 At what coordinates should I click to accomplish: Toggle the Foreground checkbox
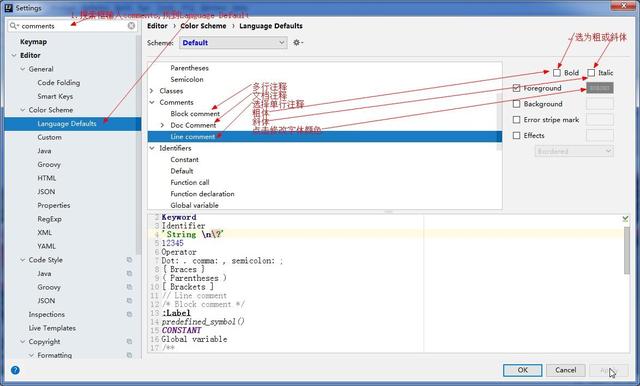pos(516,88)
